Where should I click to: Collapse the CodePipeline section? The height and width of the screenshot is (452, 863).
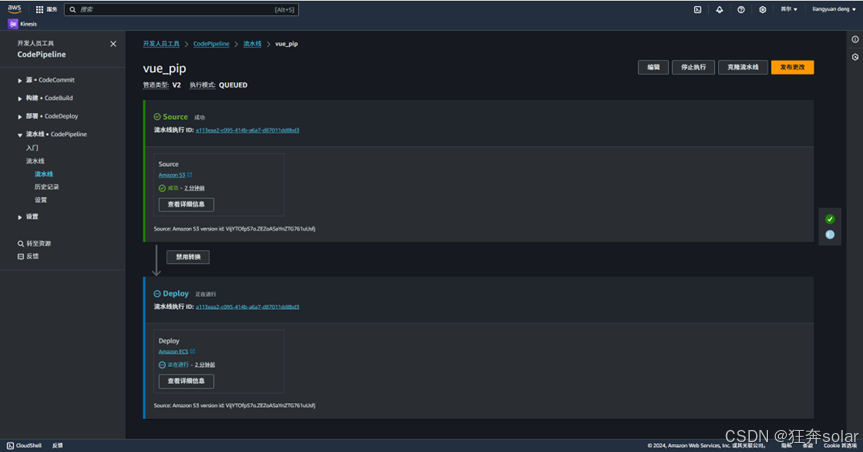[x=20, y=135]
